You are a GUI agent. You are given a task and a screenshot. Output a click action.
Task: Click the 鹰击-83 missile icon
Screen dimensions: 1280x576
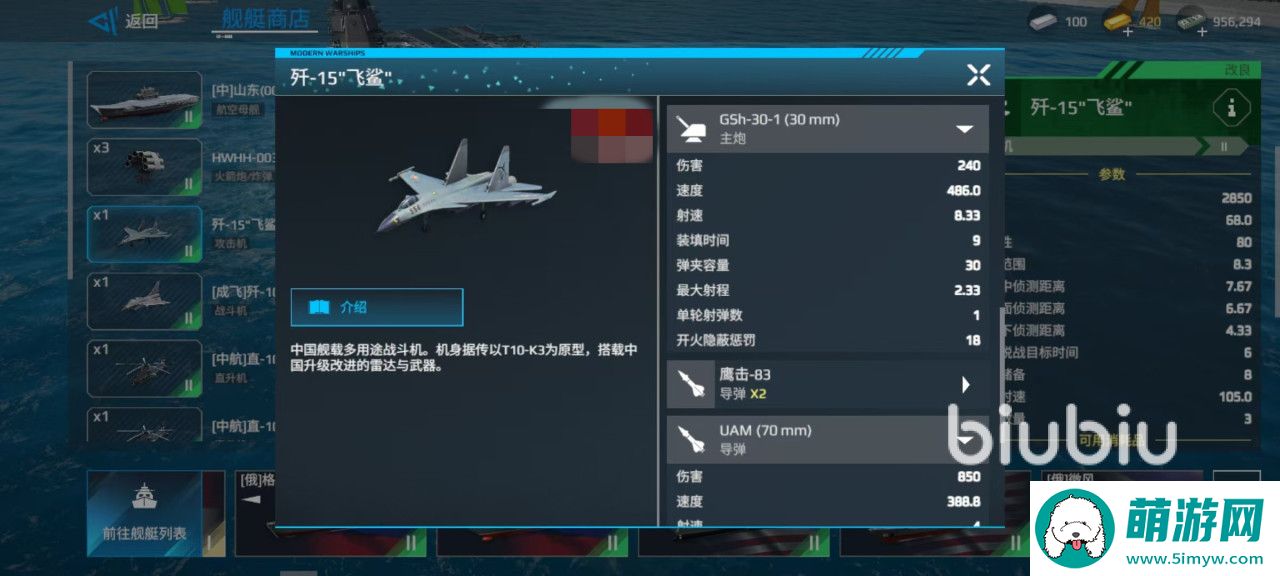(x=690, y=384)
